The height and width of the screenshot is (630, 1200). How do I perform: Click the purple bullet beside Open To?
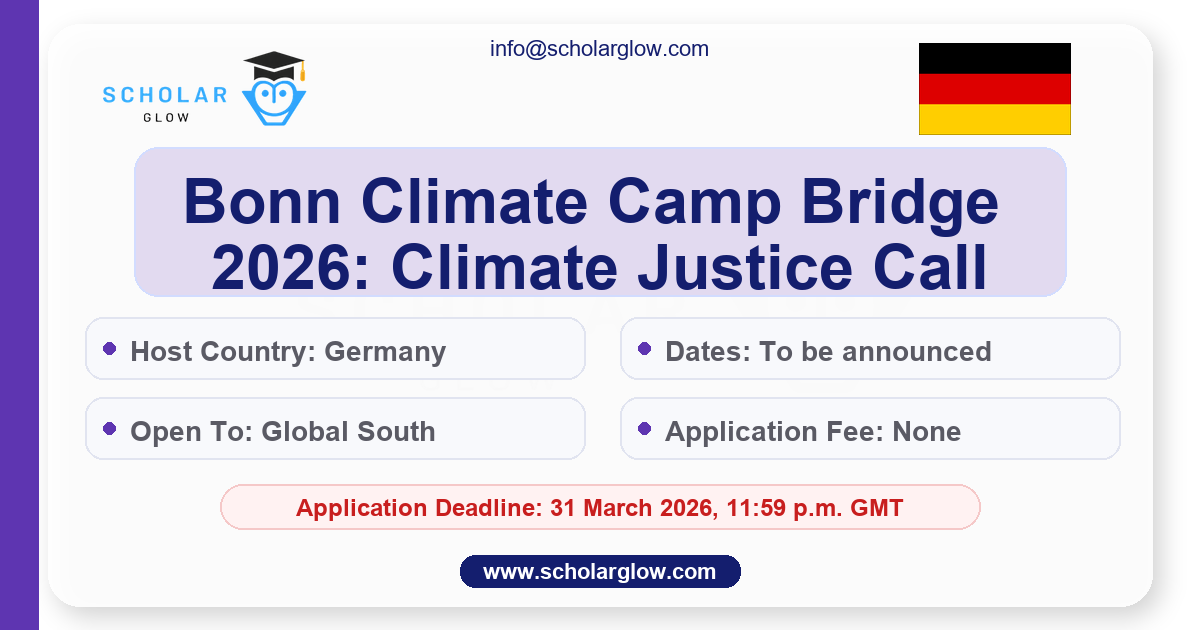[110, 429]
